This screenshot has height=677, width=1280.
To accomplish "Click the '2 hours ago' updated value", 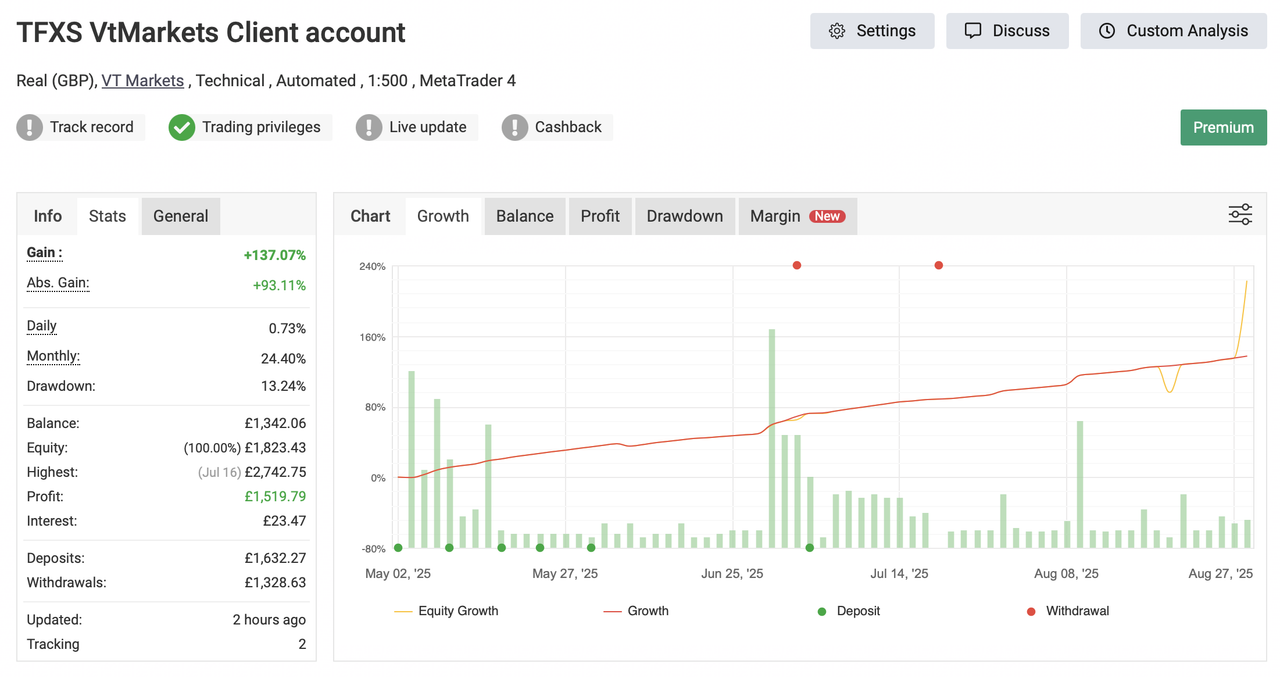I will [269, 620].
